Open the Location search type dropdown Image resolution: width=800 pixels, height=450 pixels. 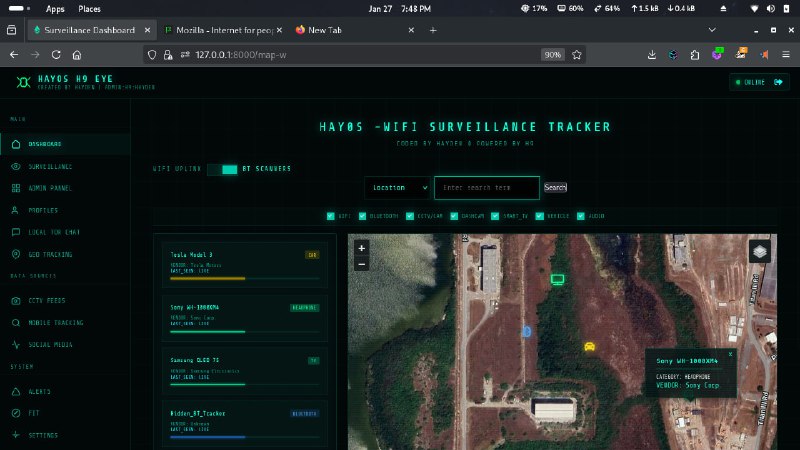pyautogui.click(x=398, y=187)
